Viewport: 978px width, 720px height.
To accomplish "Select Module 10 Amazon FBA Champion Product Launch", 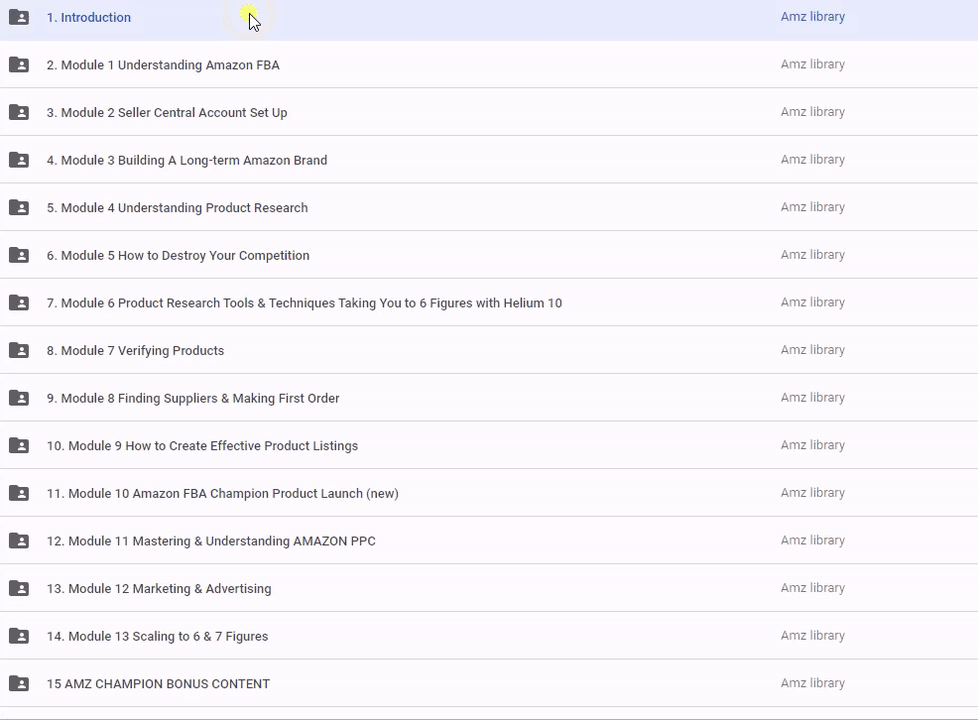I will click(222, 493).
